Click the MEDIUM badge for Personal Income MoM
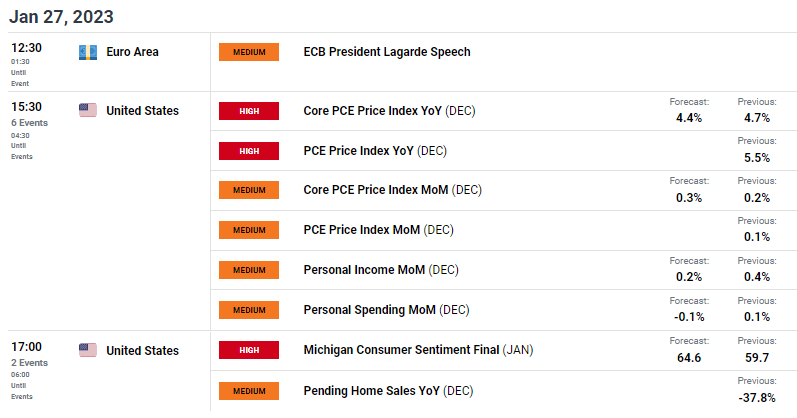 pyautogui.click(x=249, y=270)
